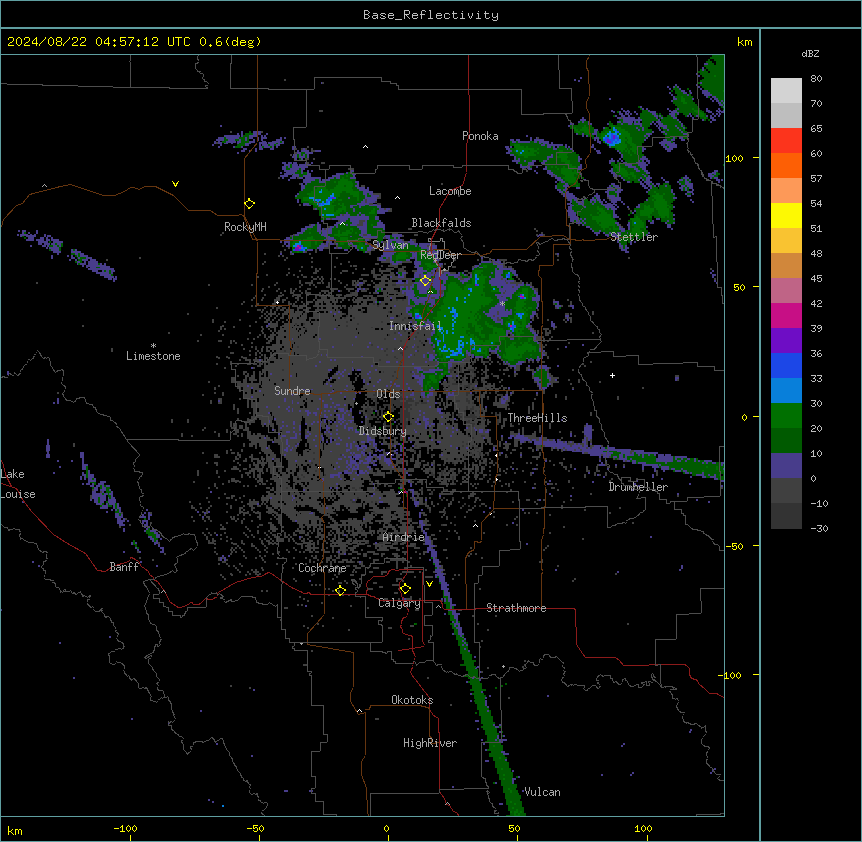Click the Stettler city label
The height and width of the screenshot is (842, 862).
click(x=634, y=237)
